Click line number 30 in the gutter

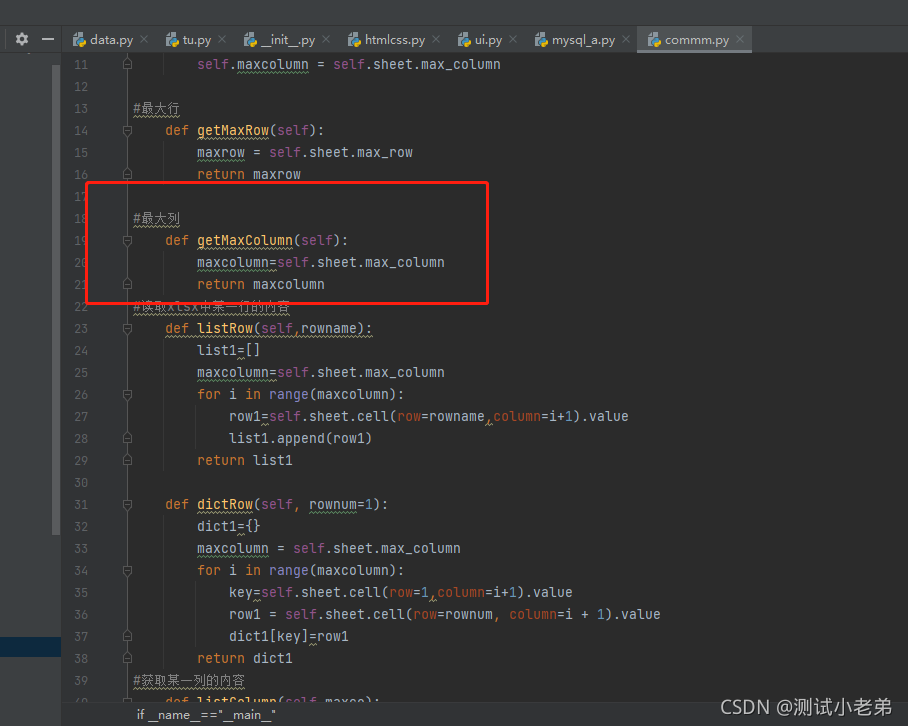tap(81, 483)
